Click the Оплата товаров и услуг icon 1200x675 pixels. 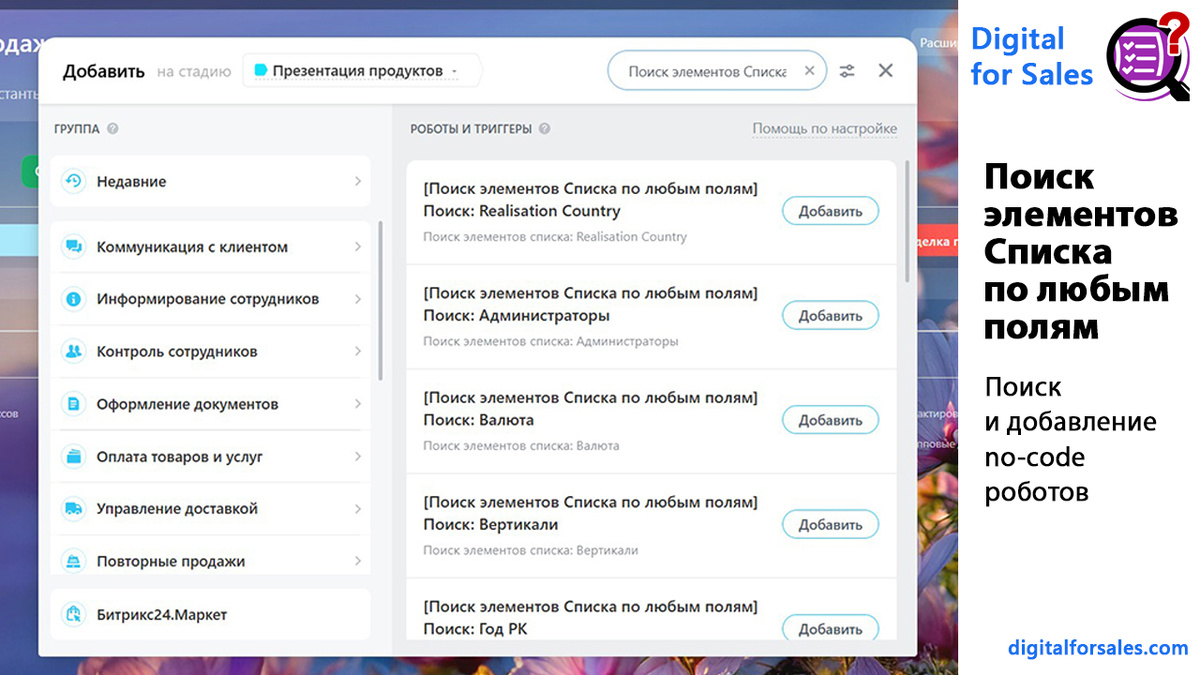73,456
